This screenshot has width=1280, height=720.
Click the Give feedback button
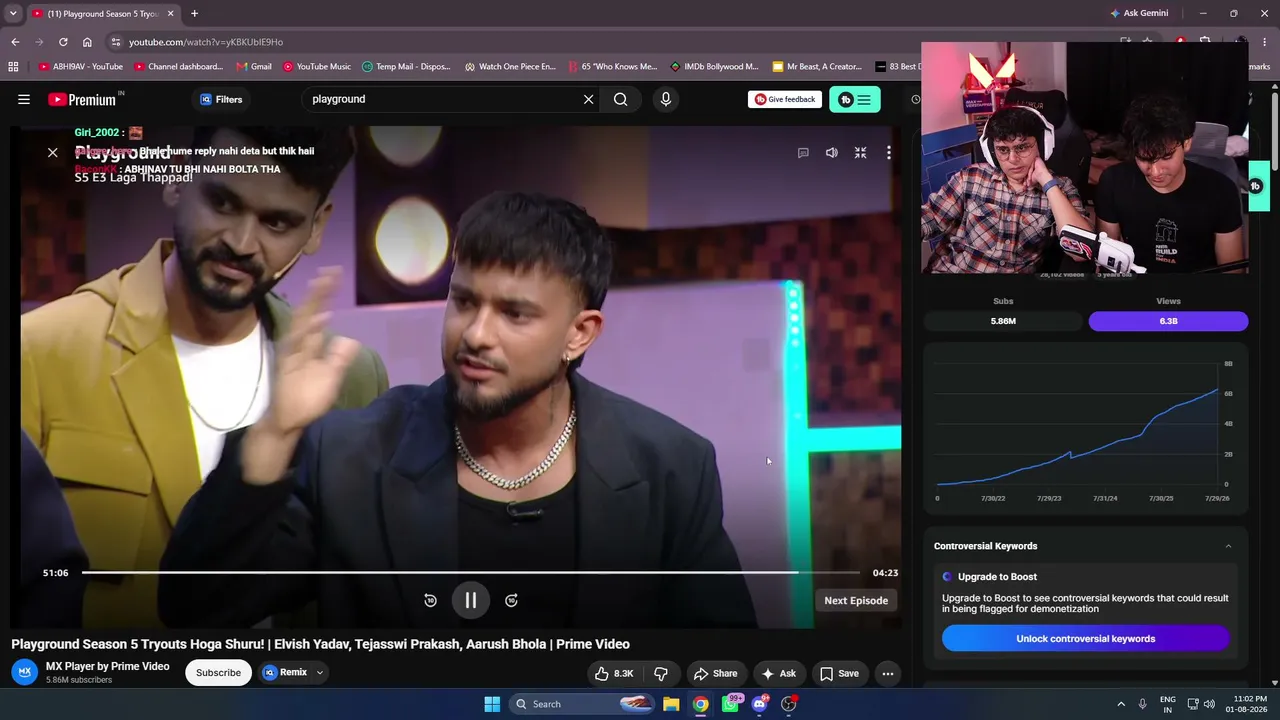pyautogui.click(x=785, y=99)
